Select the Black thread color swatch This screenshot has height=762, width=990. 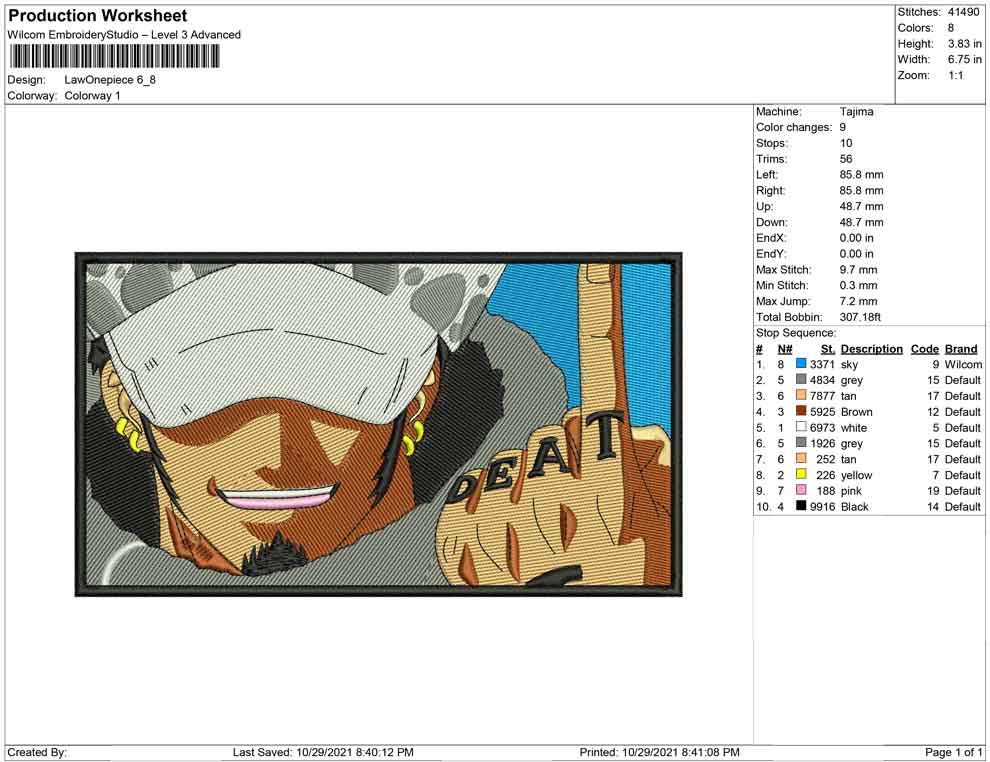tap(801, 506)
